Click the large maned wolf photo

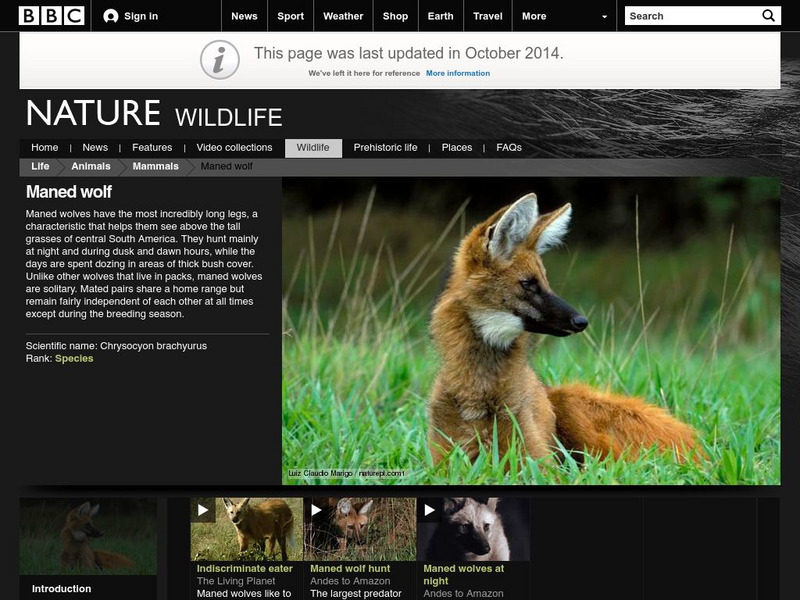531,331
